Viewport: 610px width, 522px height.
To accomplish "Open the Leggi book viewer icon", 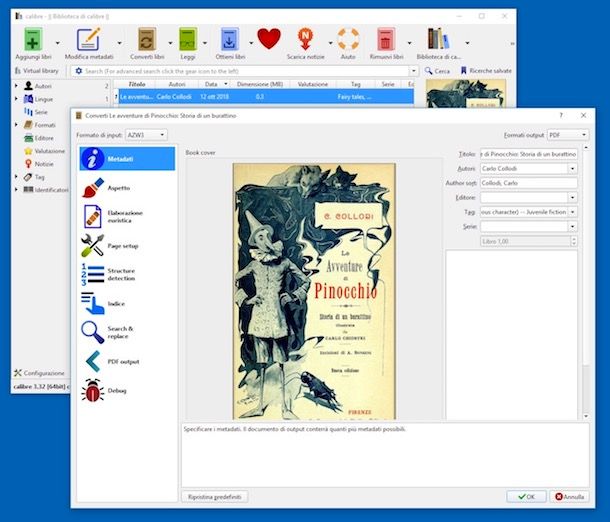I will click(x=188, y=39).
